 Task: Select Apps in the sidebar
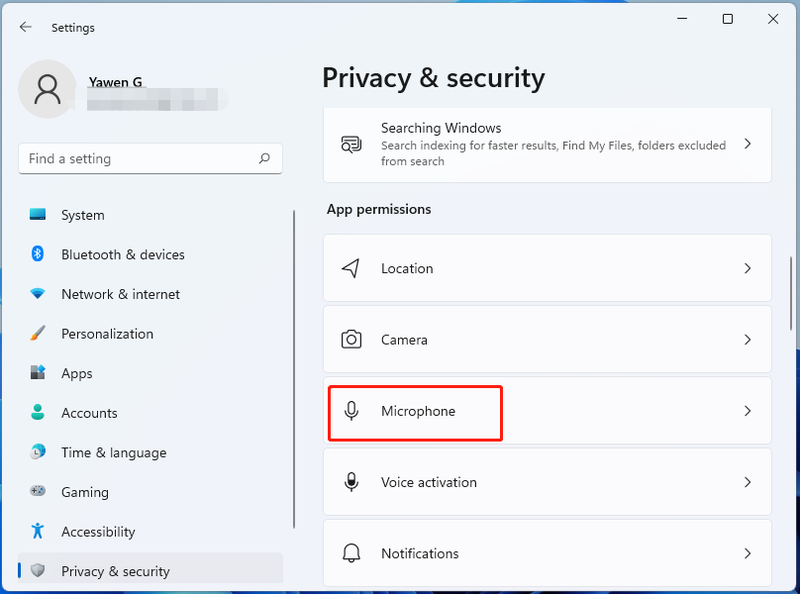[x=150, y=373]
